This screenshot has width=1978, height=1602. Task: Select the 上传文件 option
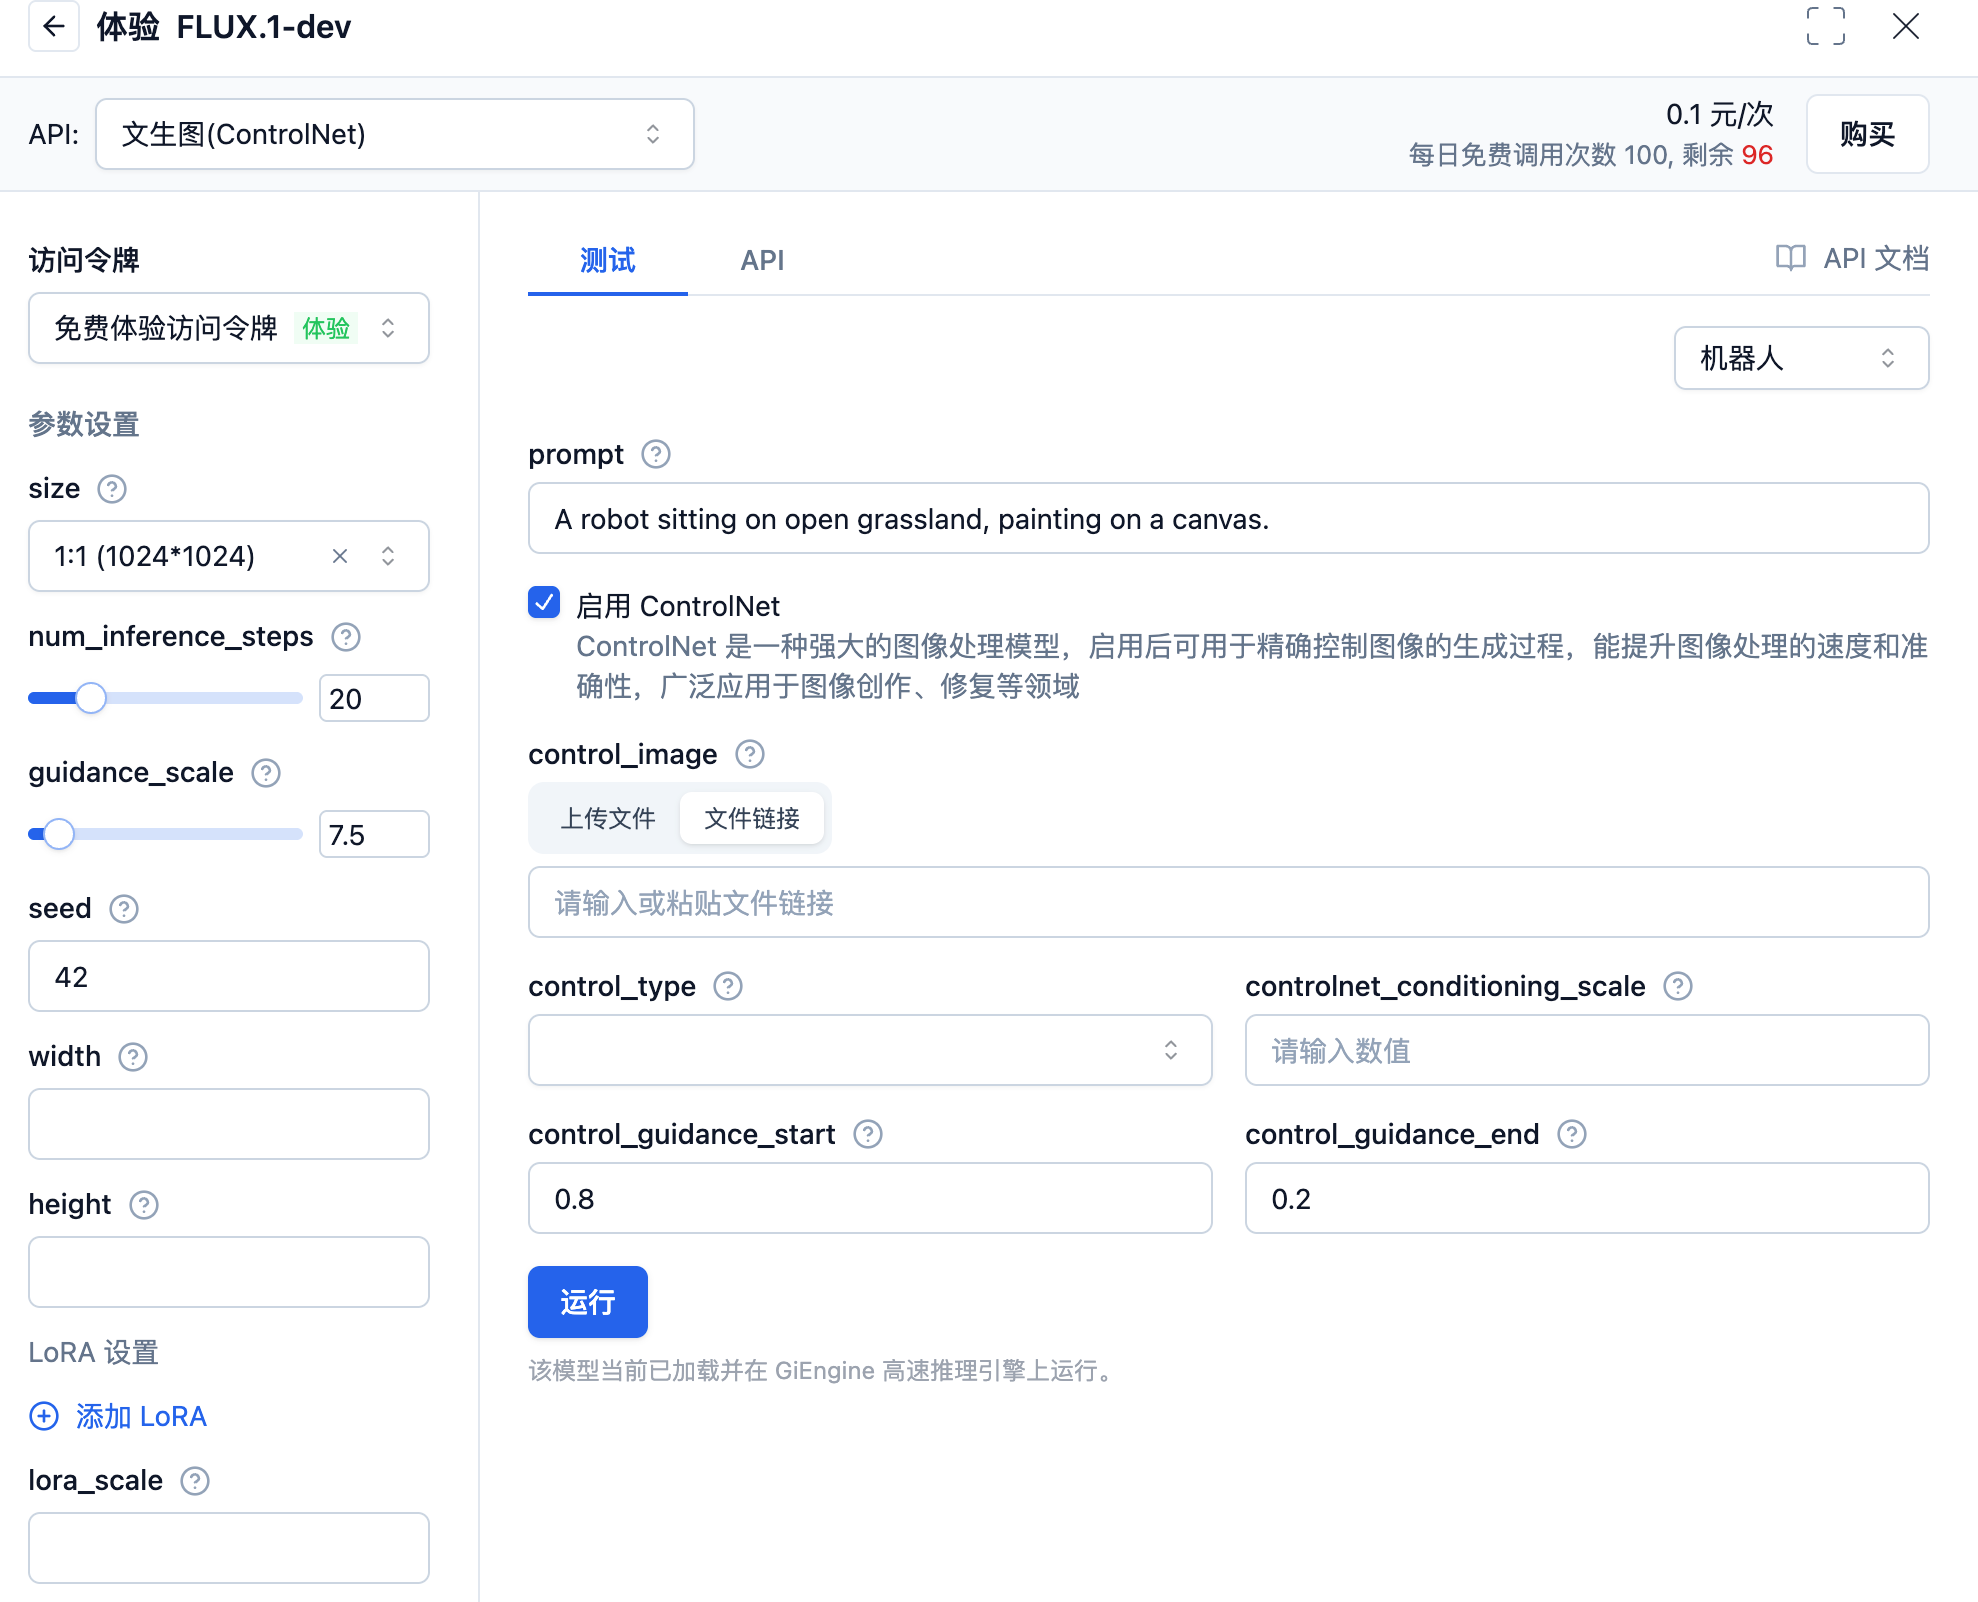[x=607, y=818]
